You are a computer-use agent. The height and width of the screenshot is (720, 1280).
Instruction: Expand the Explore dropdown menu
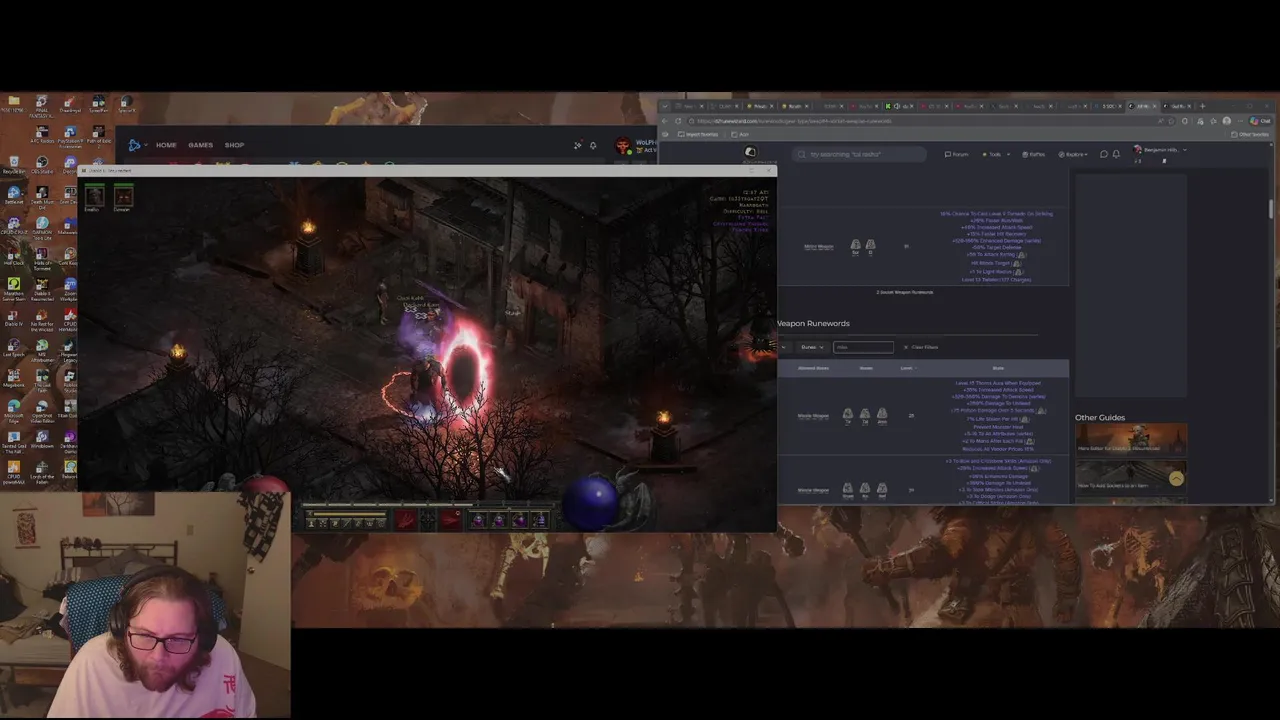(1073, 154)
